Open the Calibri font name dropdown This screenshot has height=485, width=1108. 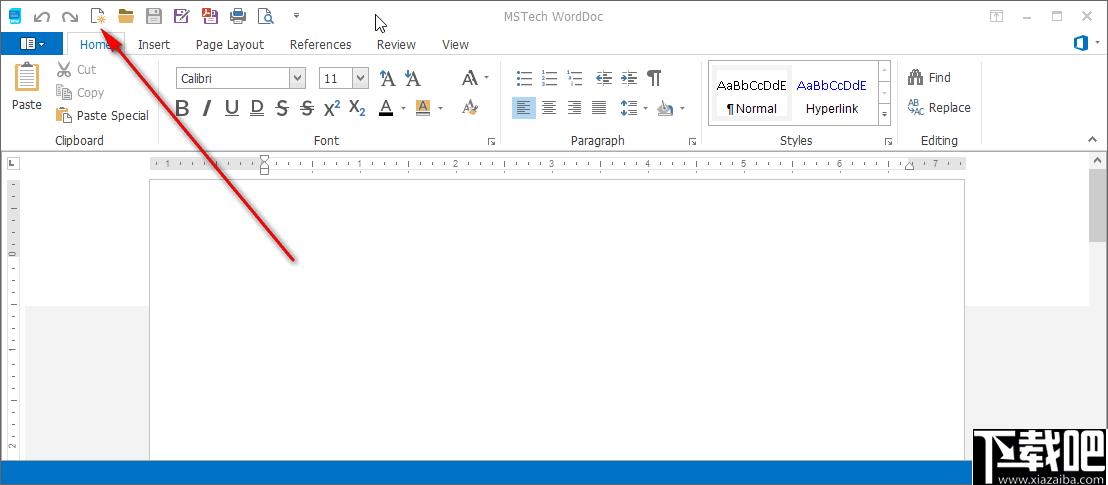pyautogui.click(x=297, y=78)
